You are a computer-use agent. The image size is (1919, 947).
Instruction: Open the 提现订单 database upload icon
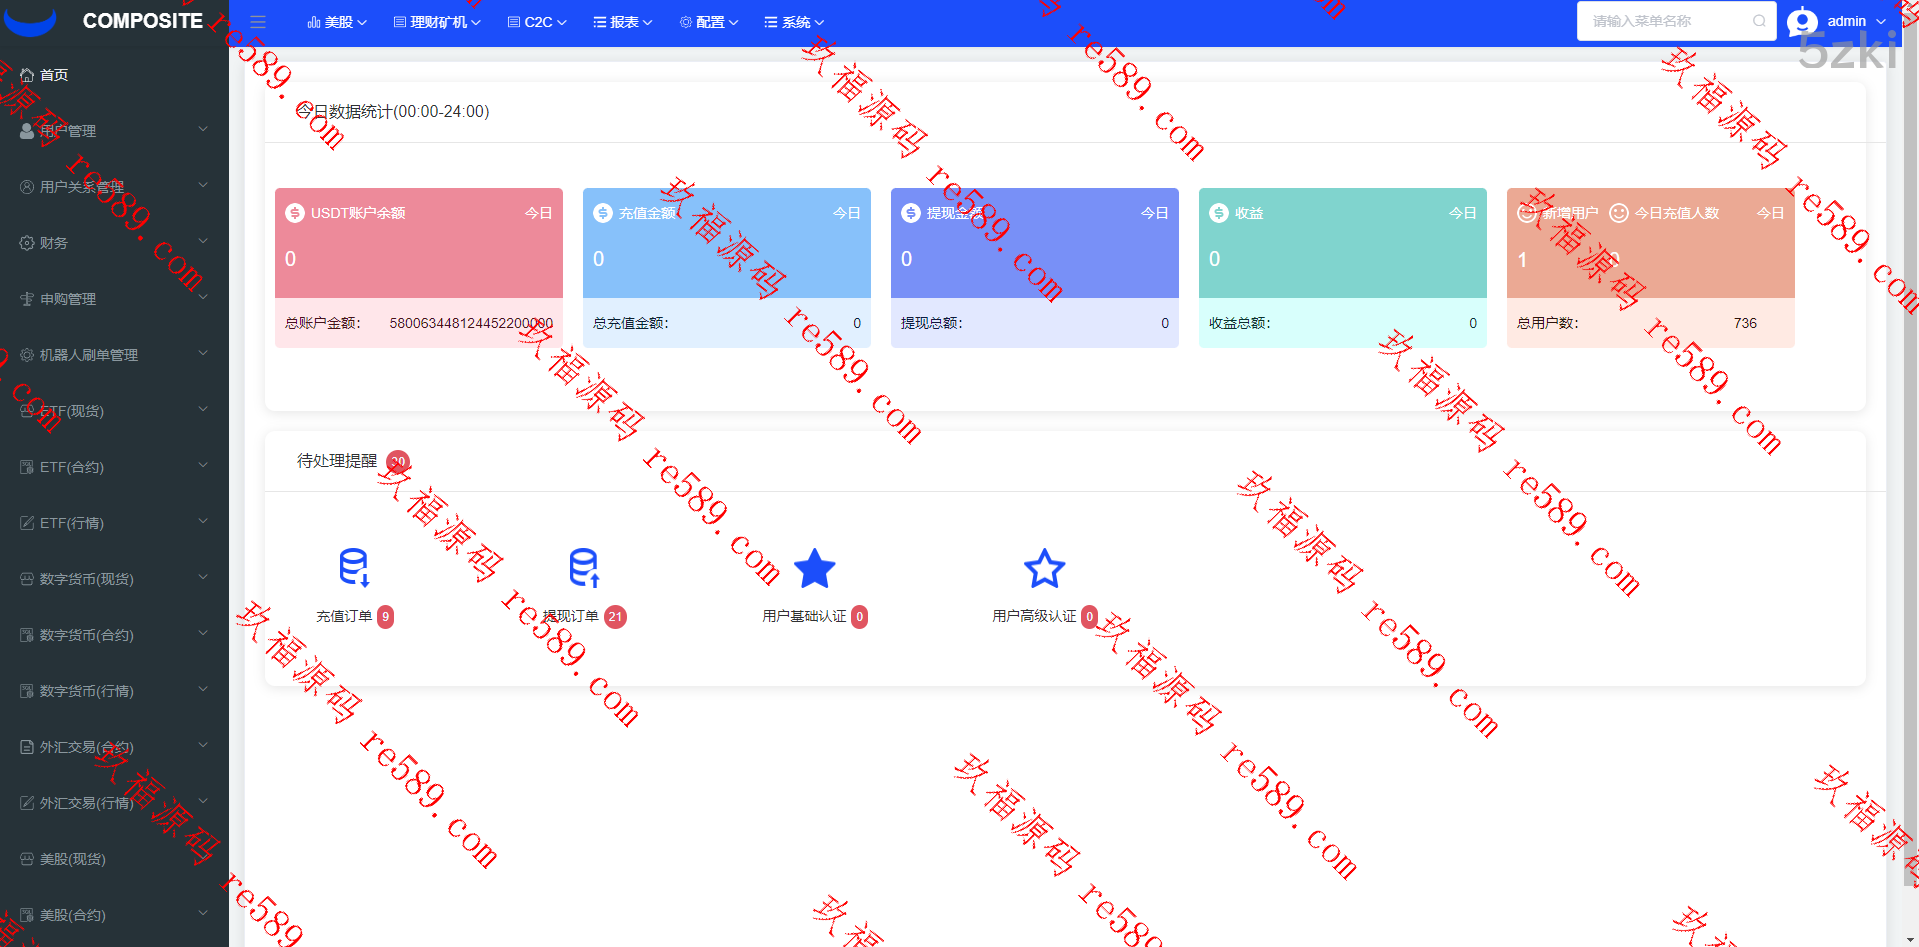584,567
